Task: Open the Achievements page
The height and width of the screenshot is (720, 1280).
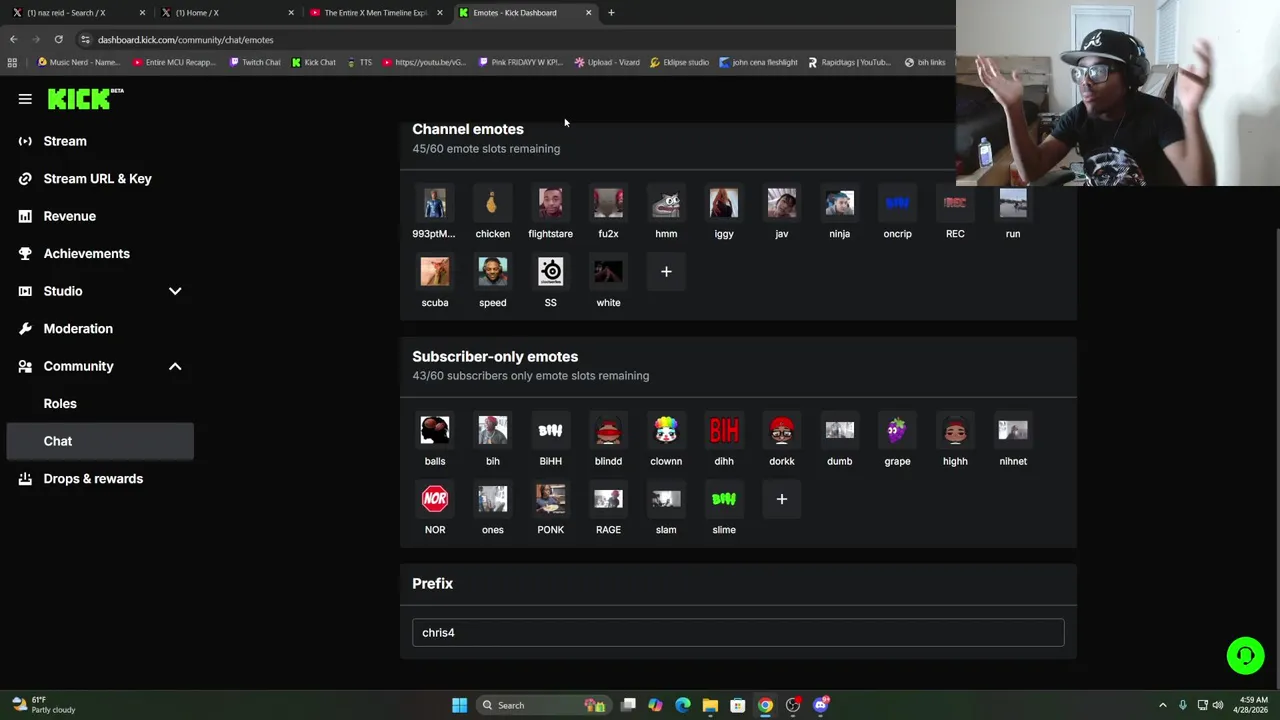Action: coord(100,253)
